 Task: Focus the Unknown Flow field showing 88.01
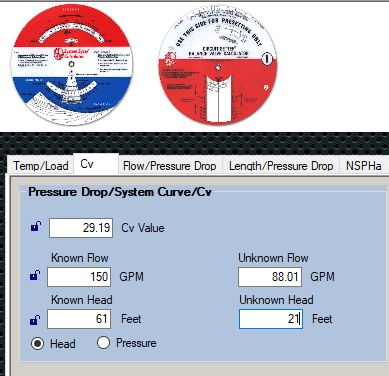click(x=270, y=277)
